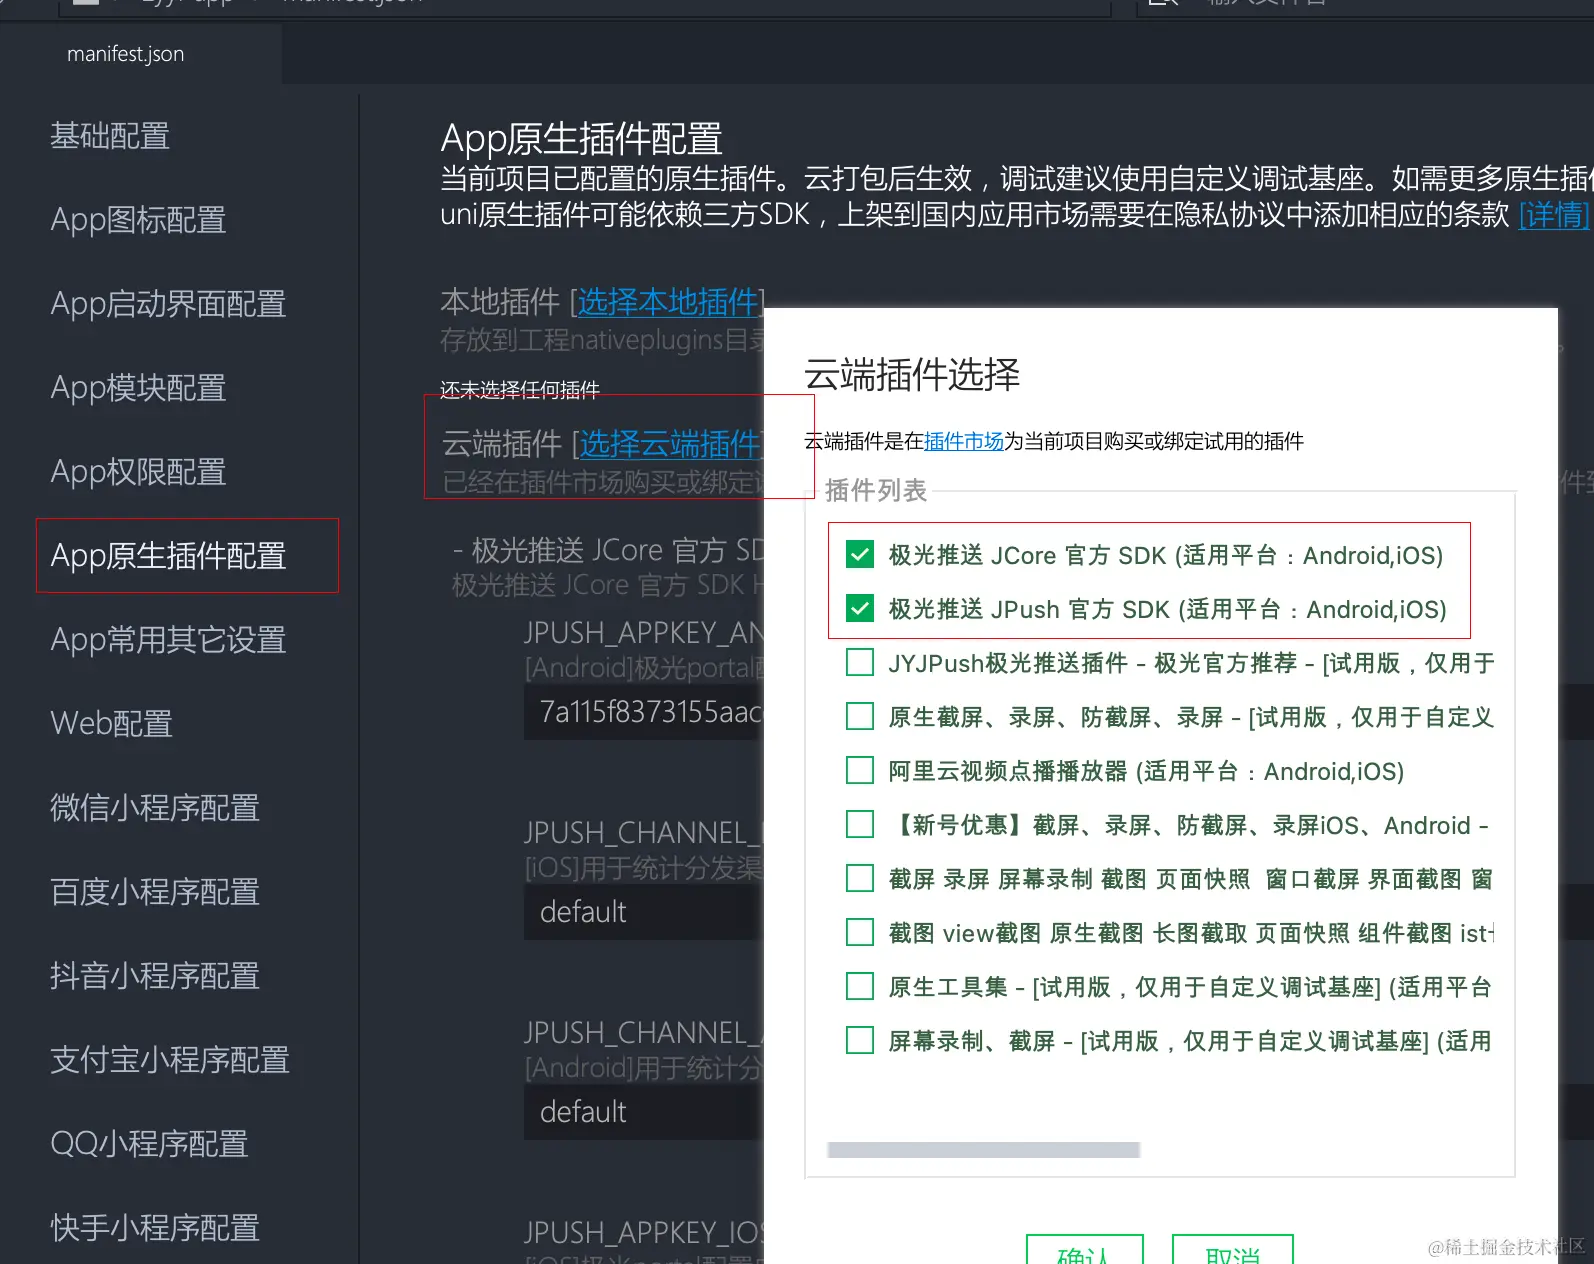Click the 云端插件选择 dialog title

coord(912,375)
